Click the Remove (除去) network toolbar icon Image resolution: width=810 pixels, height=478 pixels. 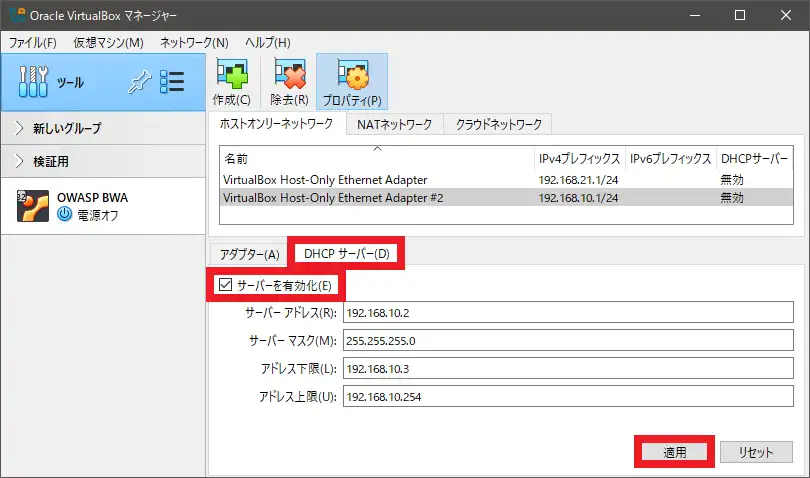click(x=290, y=75)
